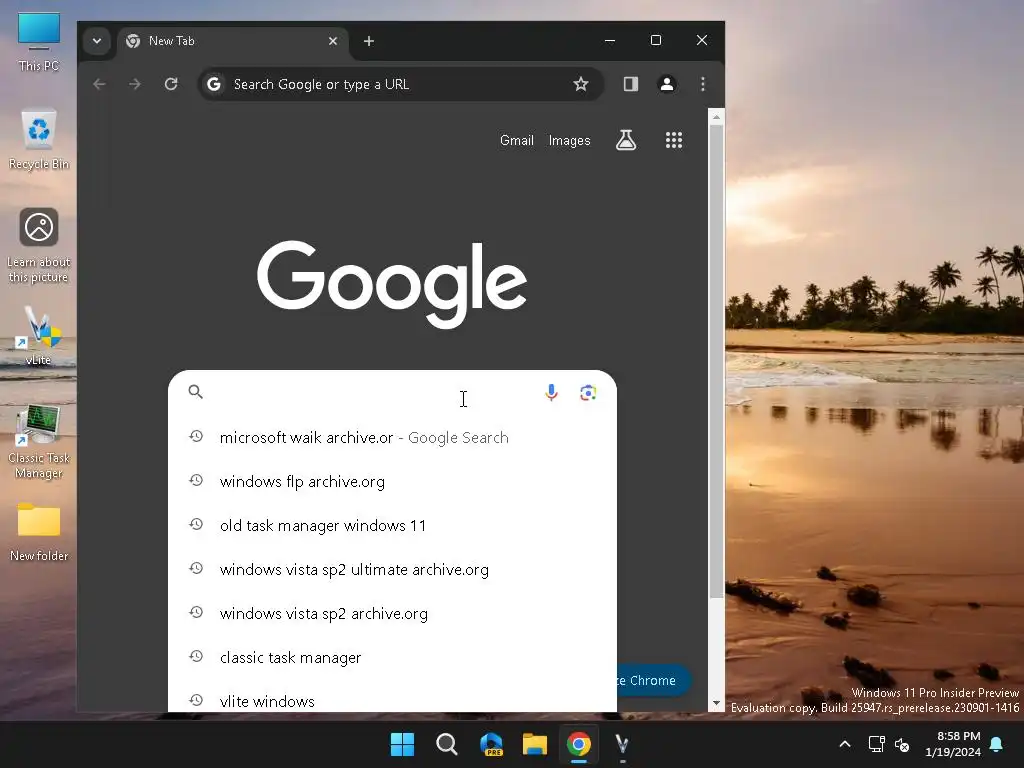Click vLite icon in taskbar
The image size is (1024, 768).
(x=622, y=744)
